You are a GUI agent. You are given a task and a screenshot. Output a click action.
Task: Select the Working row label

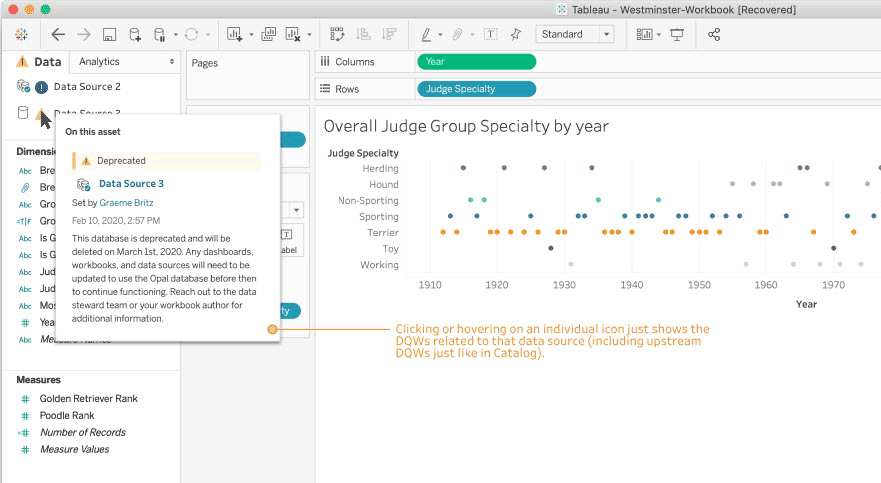tap(379, 265)
